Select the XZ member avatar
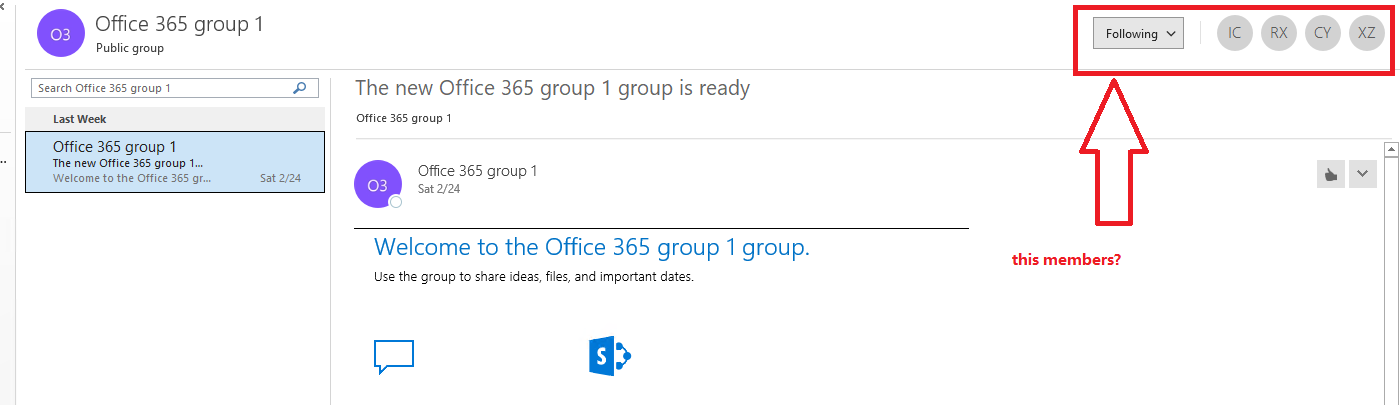Viewport: 1400px width, 405px height. pyautogui.click(x=1366, y=33)
